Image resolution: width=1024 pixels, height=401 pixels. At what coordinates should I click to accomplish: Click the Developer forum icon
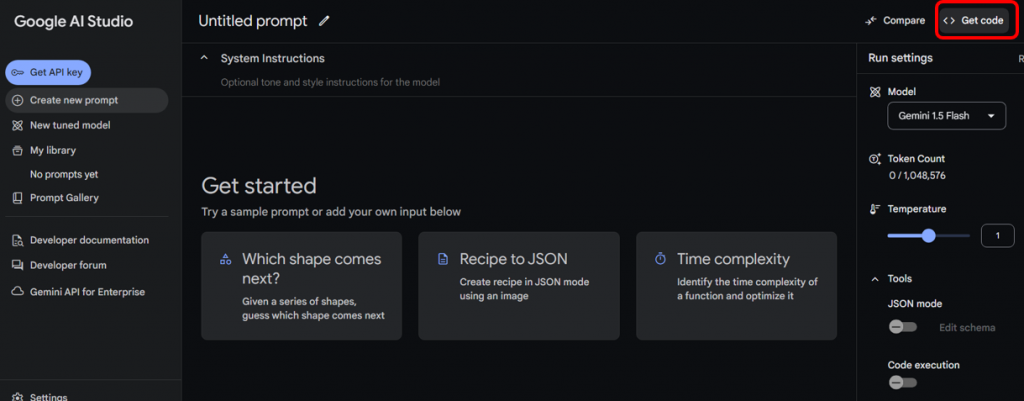[x=17, y=265]
